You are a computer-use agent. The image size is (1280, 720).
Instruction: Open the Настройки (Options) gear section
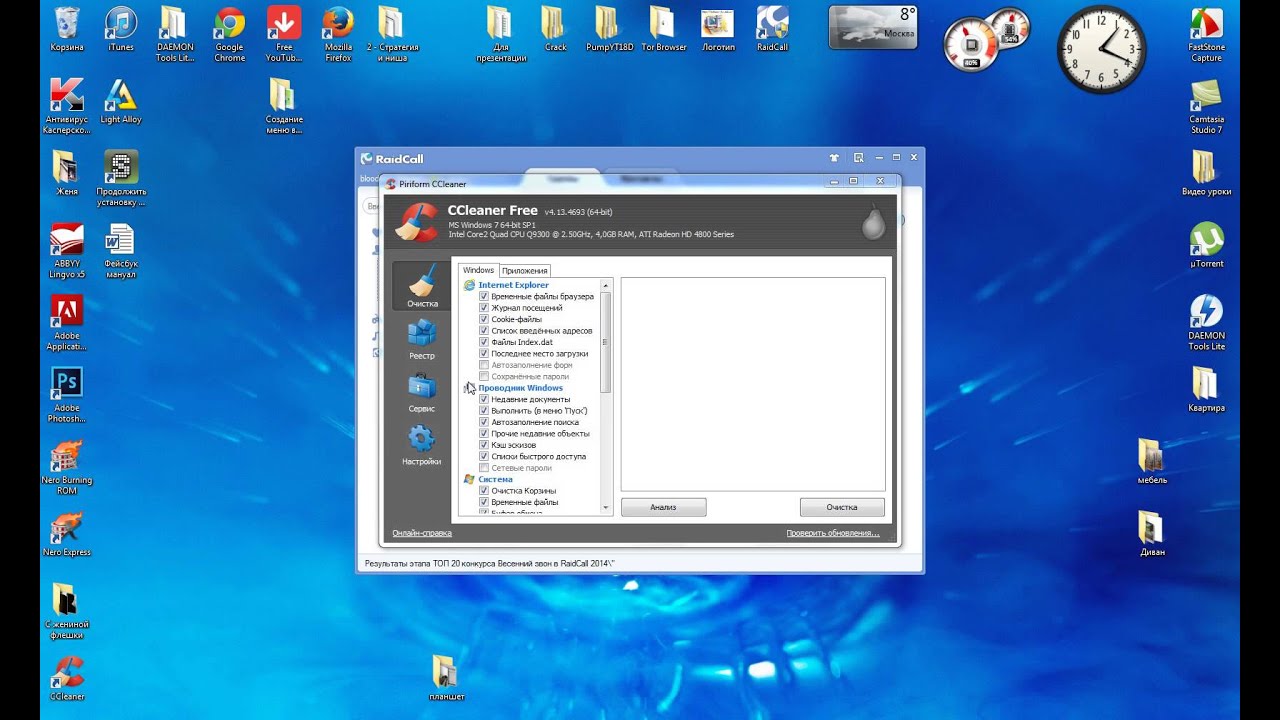pyautogui.click(x=422, y=445)
